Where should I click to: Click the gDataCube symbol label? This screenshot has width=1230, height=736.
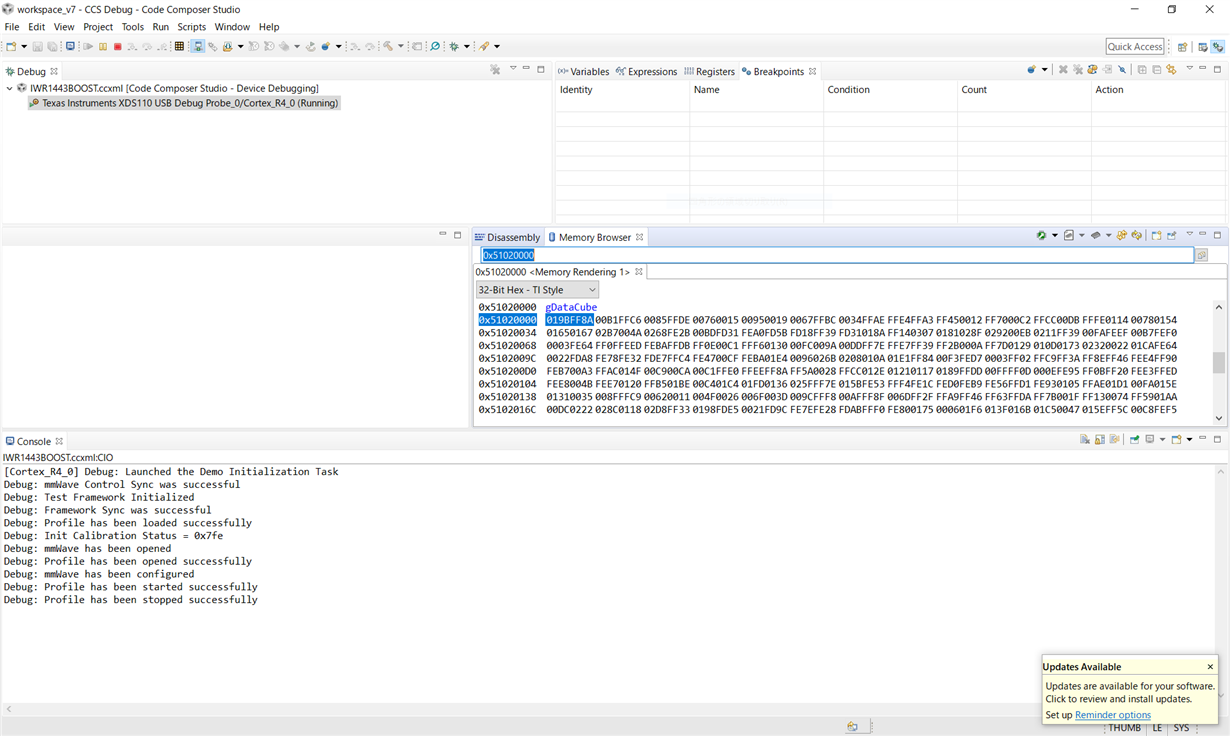(571, 307)
